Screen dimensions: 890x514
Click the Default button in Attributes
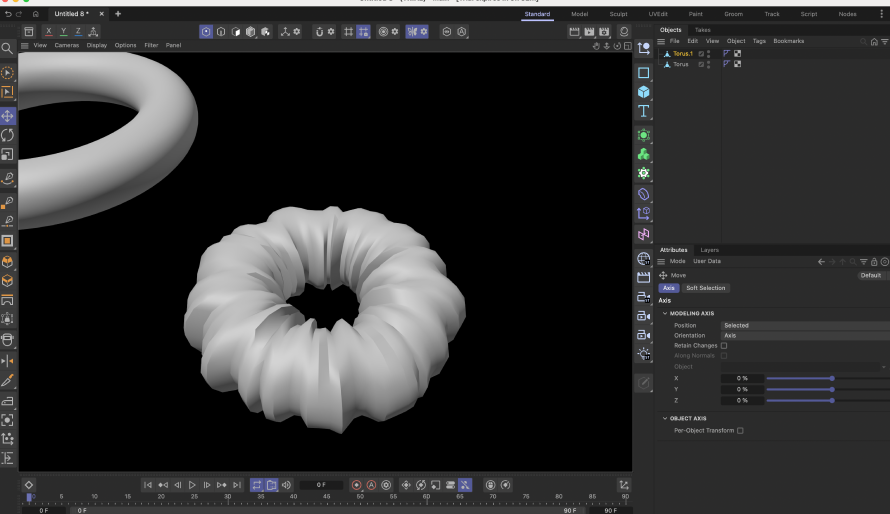coord(870,275)
